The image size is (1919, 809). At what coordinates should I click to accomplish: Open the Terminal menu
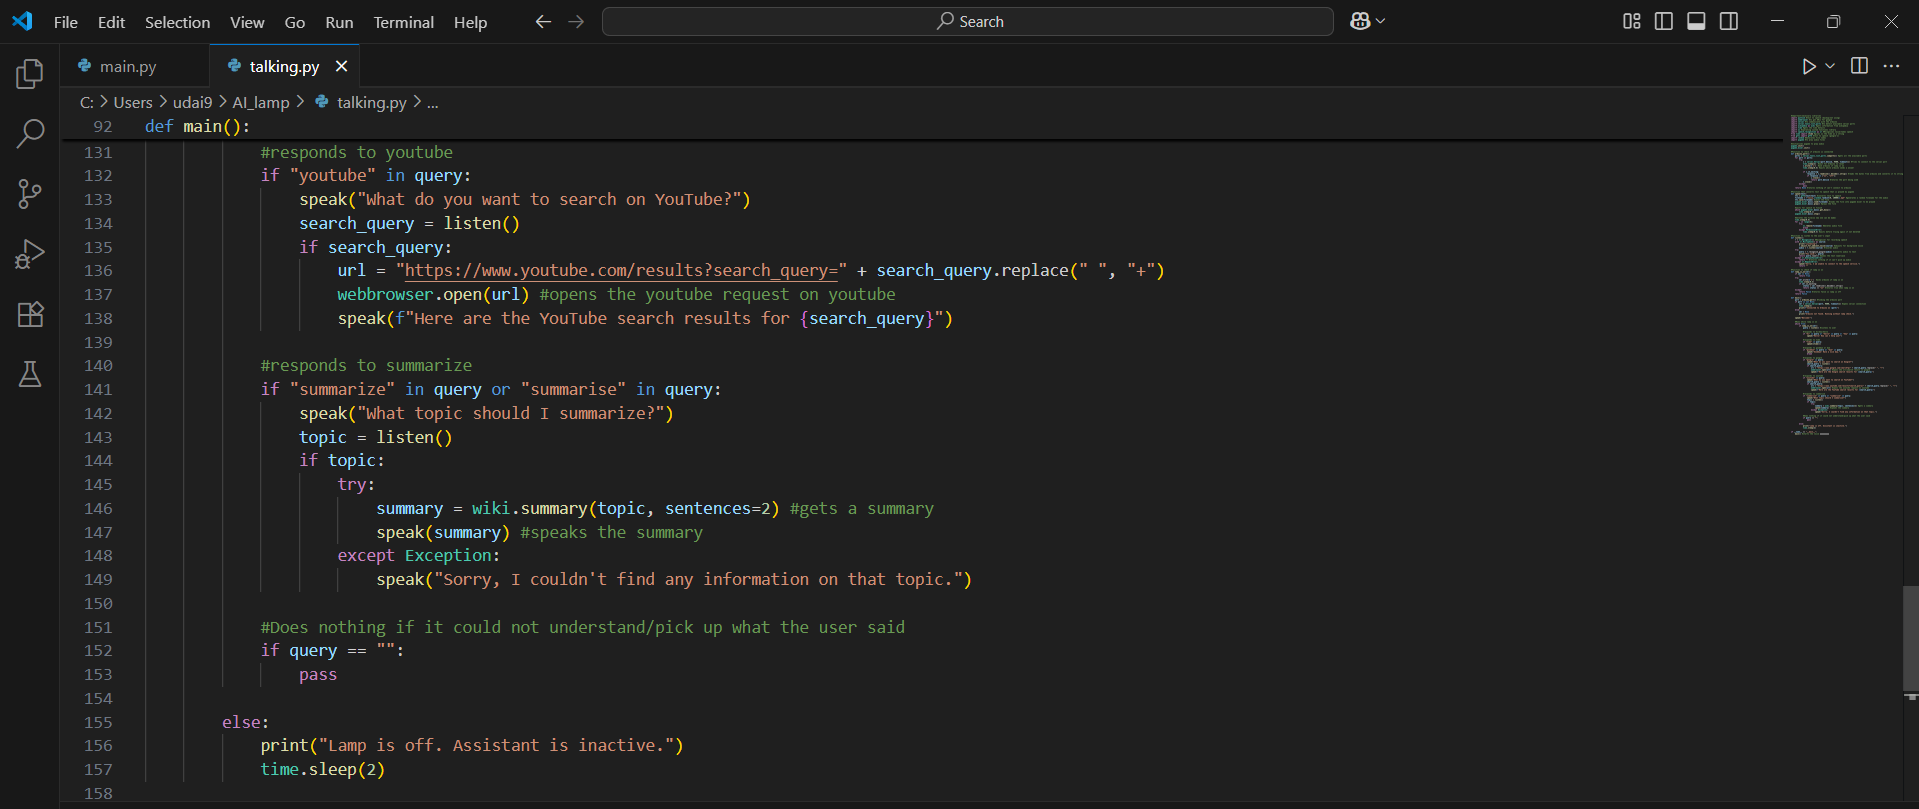(403, 22)
